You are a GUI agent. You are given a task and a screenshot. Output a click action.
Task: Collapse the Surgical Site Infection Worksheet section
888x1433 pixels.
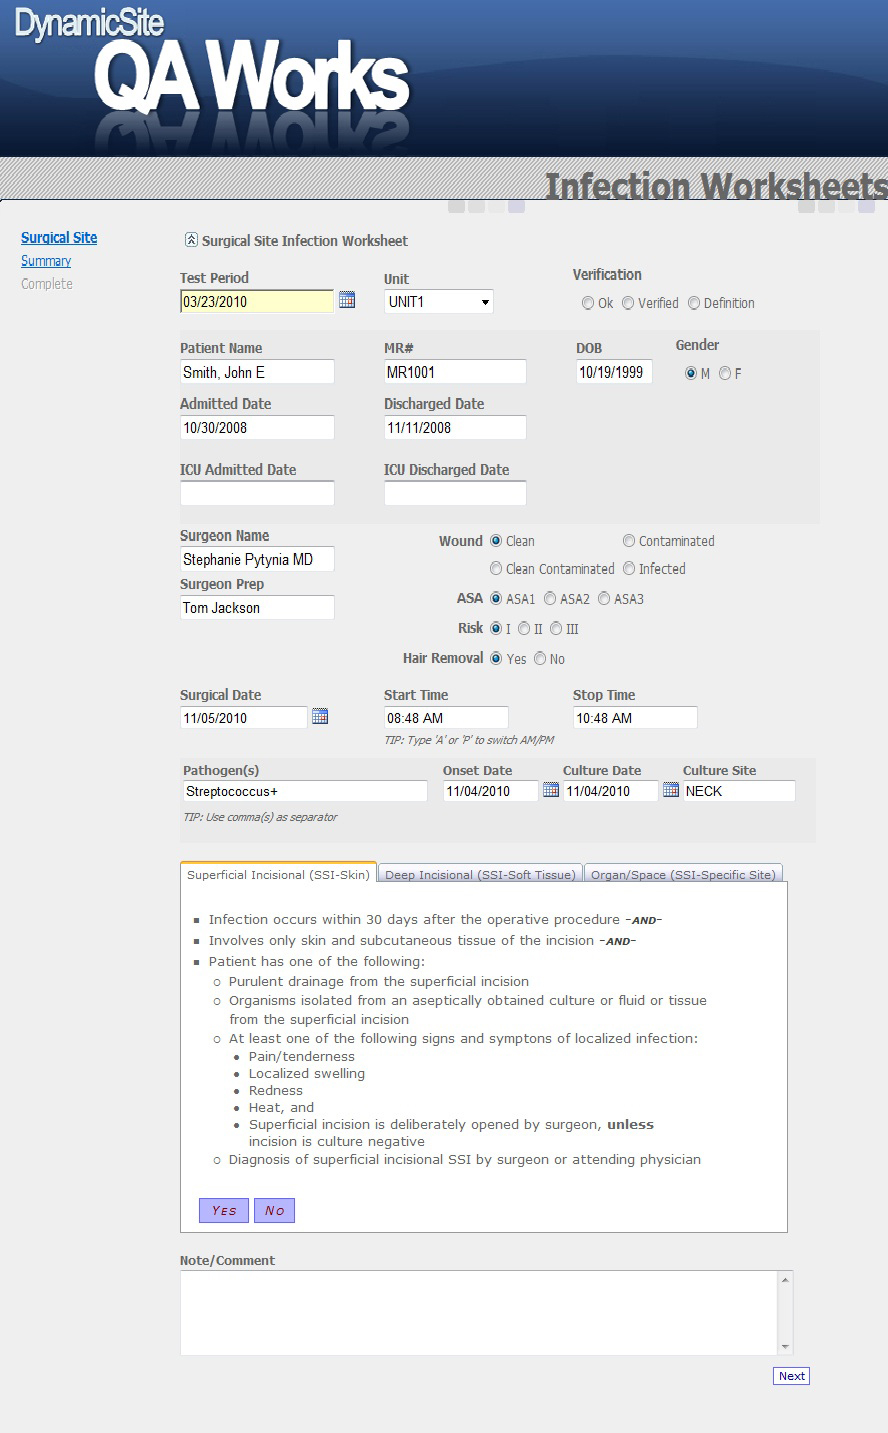(x=191, y=240)
